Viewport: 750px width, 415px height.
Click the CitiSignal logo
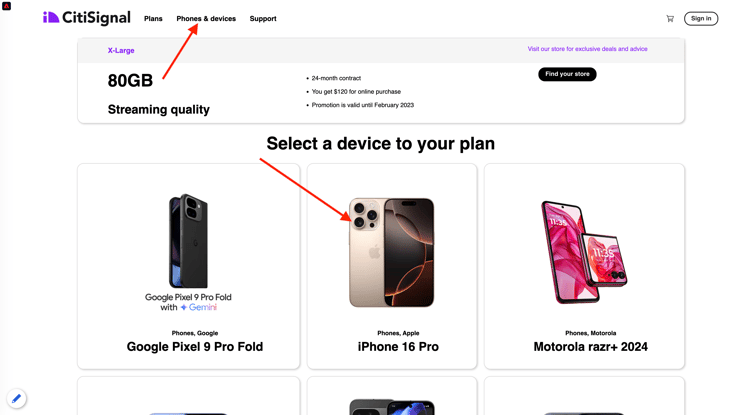pyautogui.click(x=87, y=18)
